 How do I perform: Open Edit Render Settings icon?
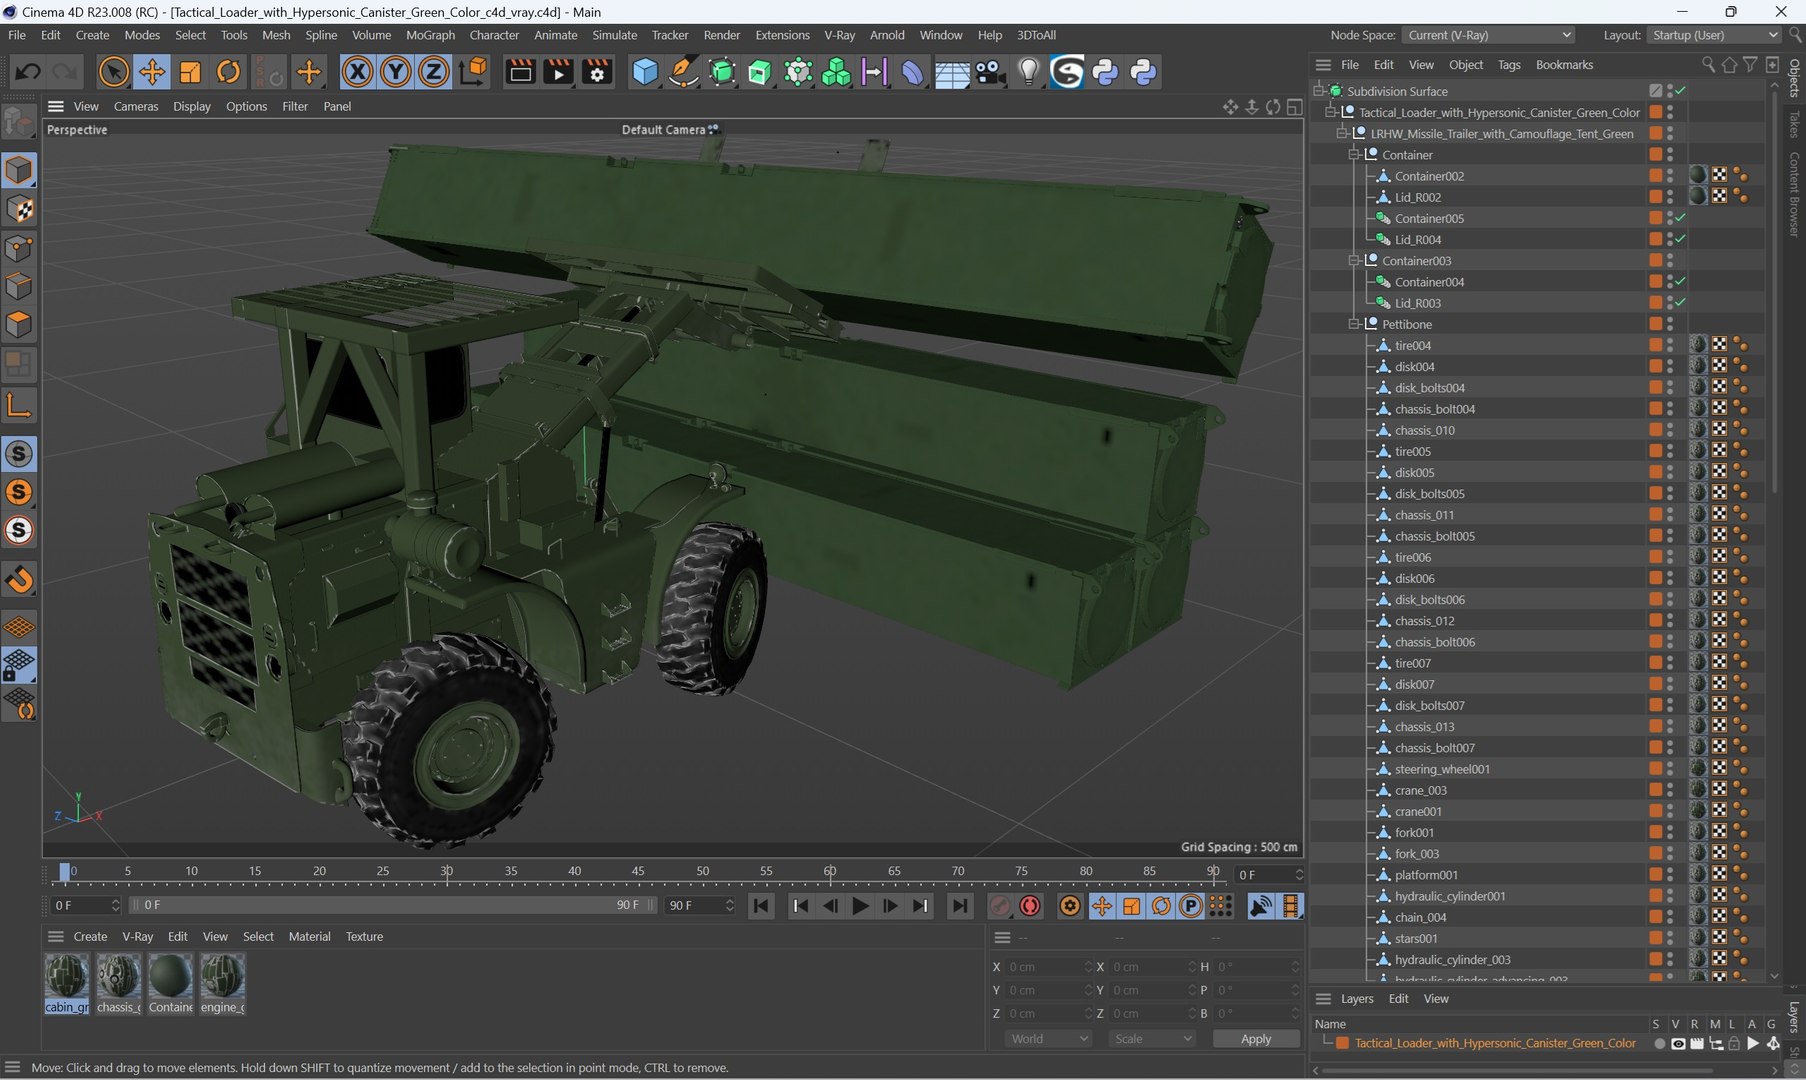point(597,72)
